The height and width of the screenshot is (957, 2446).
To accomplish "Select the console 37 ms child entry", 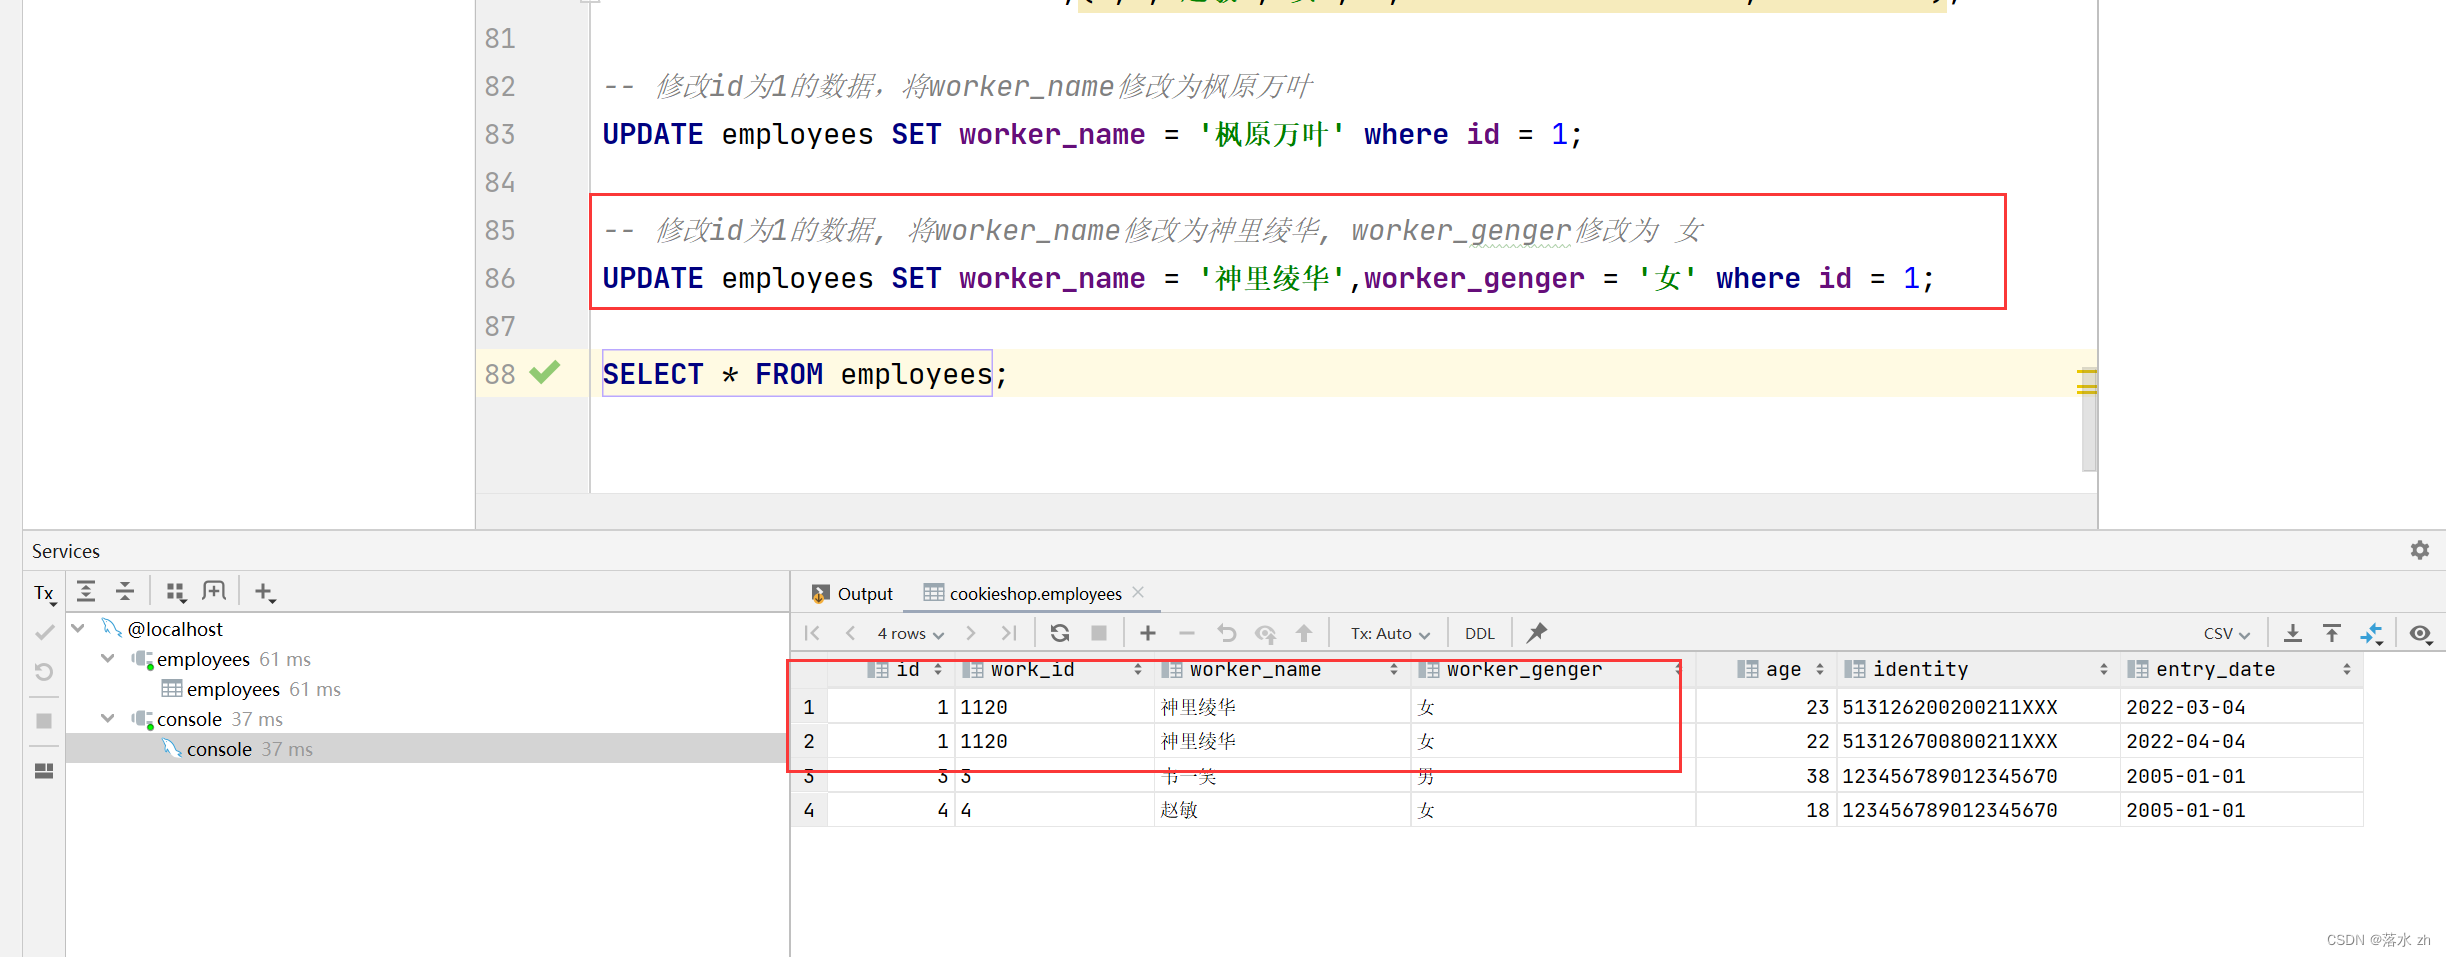I will tap(238, 749).
